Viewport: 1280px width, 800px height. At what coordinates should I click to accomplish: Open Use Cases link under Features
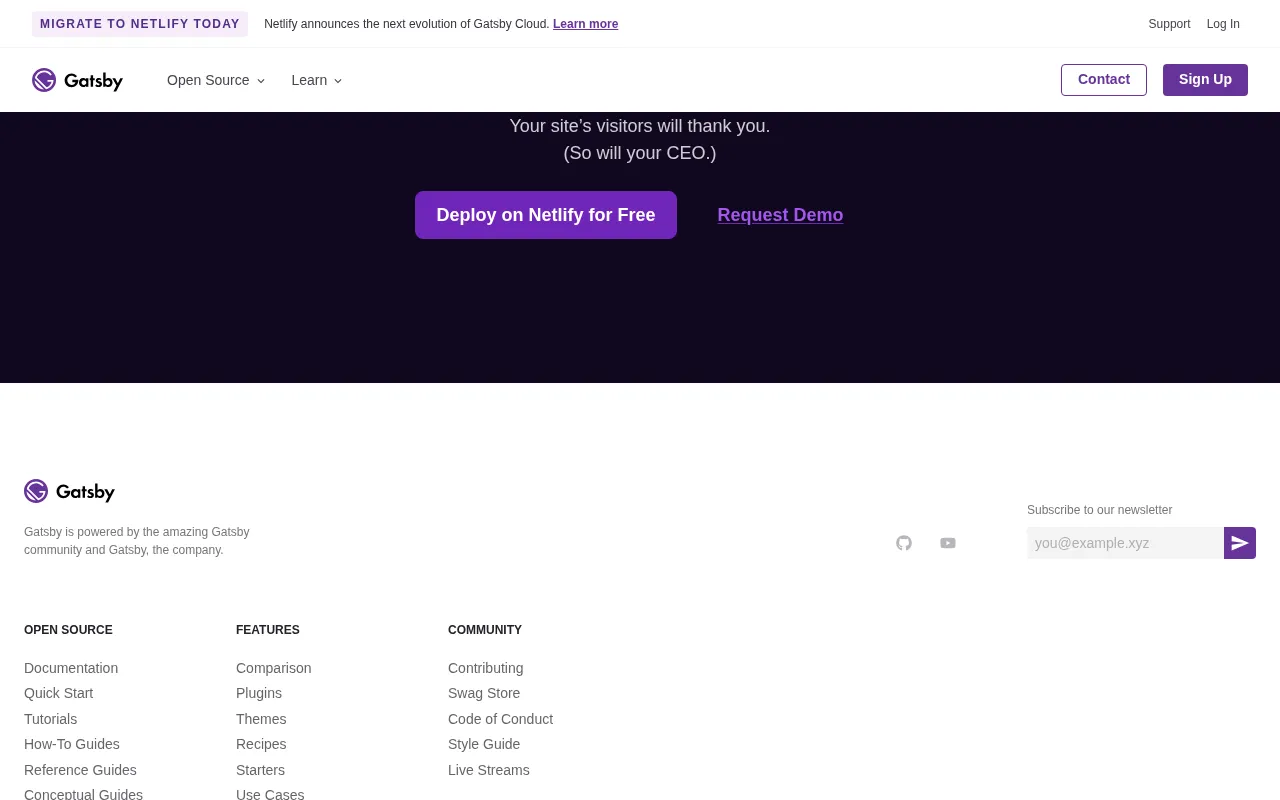click(x=270, y=794)
